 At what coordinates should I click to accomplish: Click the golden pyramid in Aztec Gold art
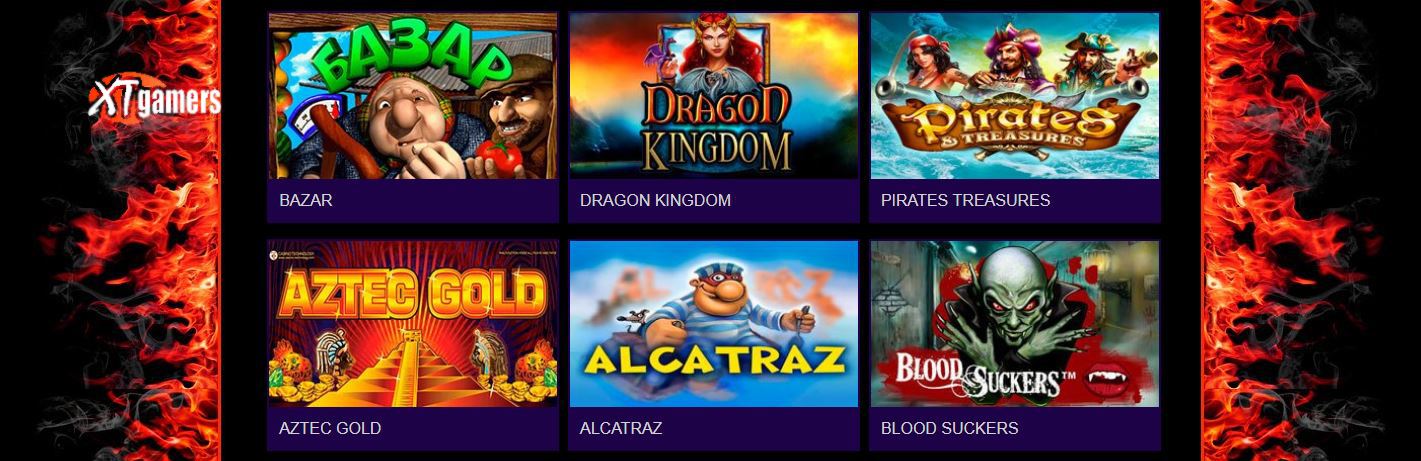(410, 365)
